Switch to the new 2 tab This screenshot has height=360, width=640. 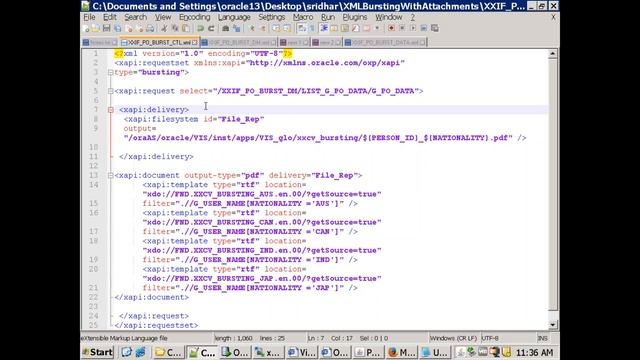pyautogui.click(x=327, y=42)
